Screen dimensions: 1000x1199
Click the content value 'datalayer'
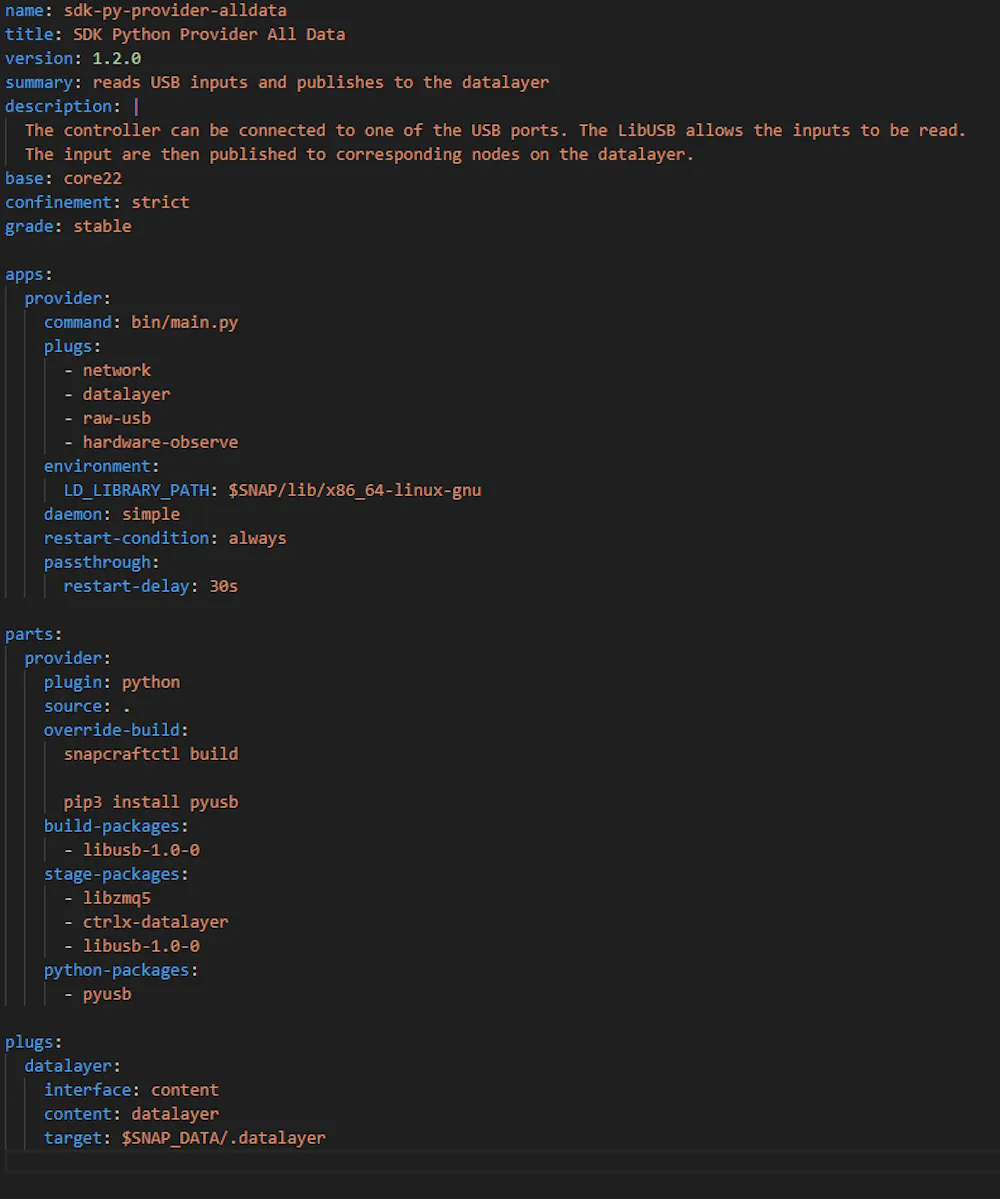click(x=175, y=1114)
